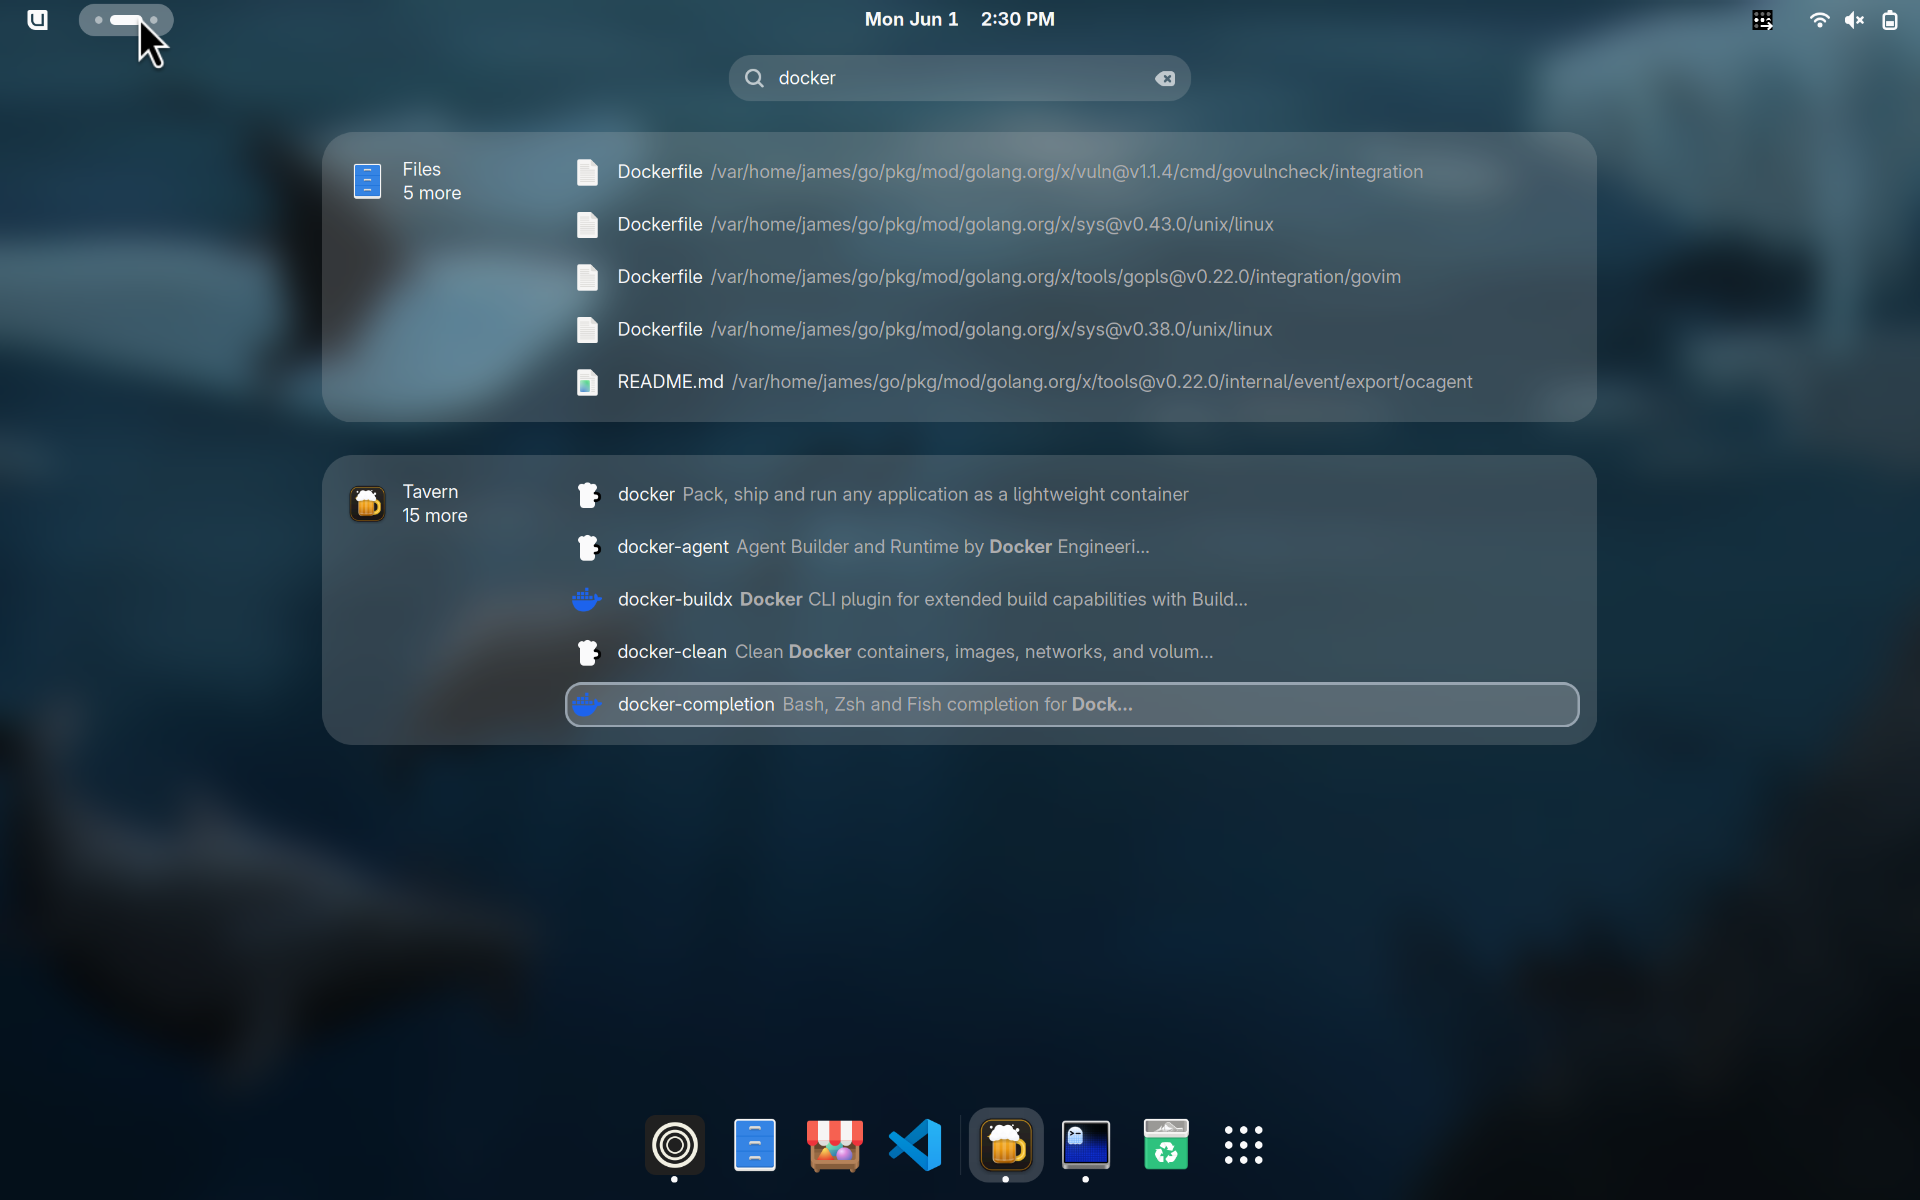Open the Files search provider icon

click(367, 181)
